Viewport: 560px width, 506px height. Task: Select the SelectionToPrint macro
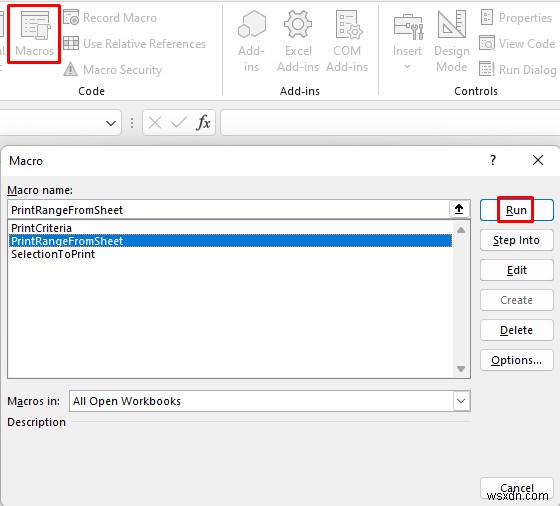[230, 254]
